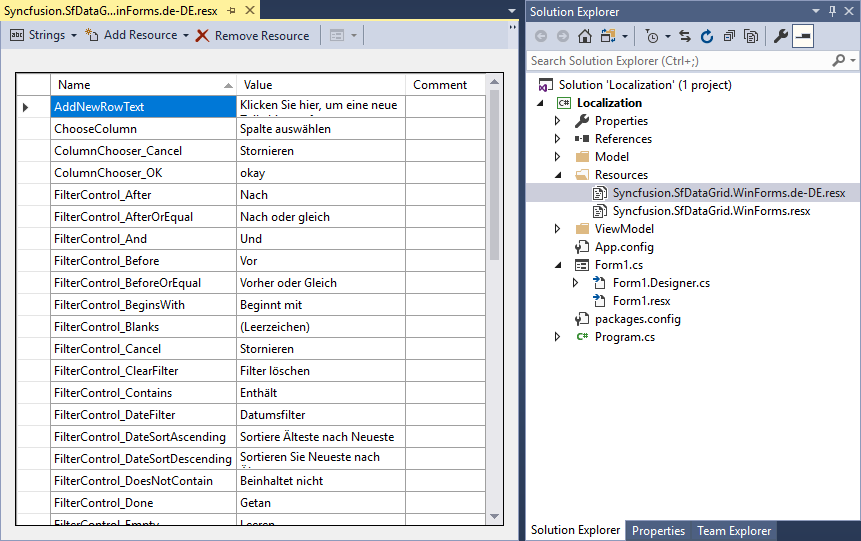This screenshot has height=541, width=861.
Task: Pin the de-DE.resx document tab
Action: [x=232, y=10]
